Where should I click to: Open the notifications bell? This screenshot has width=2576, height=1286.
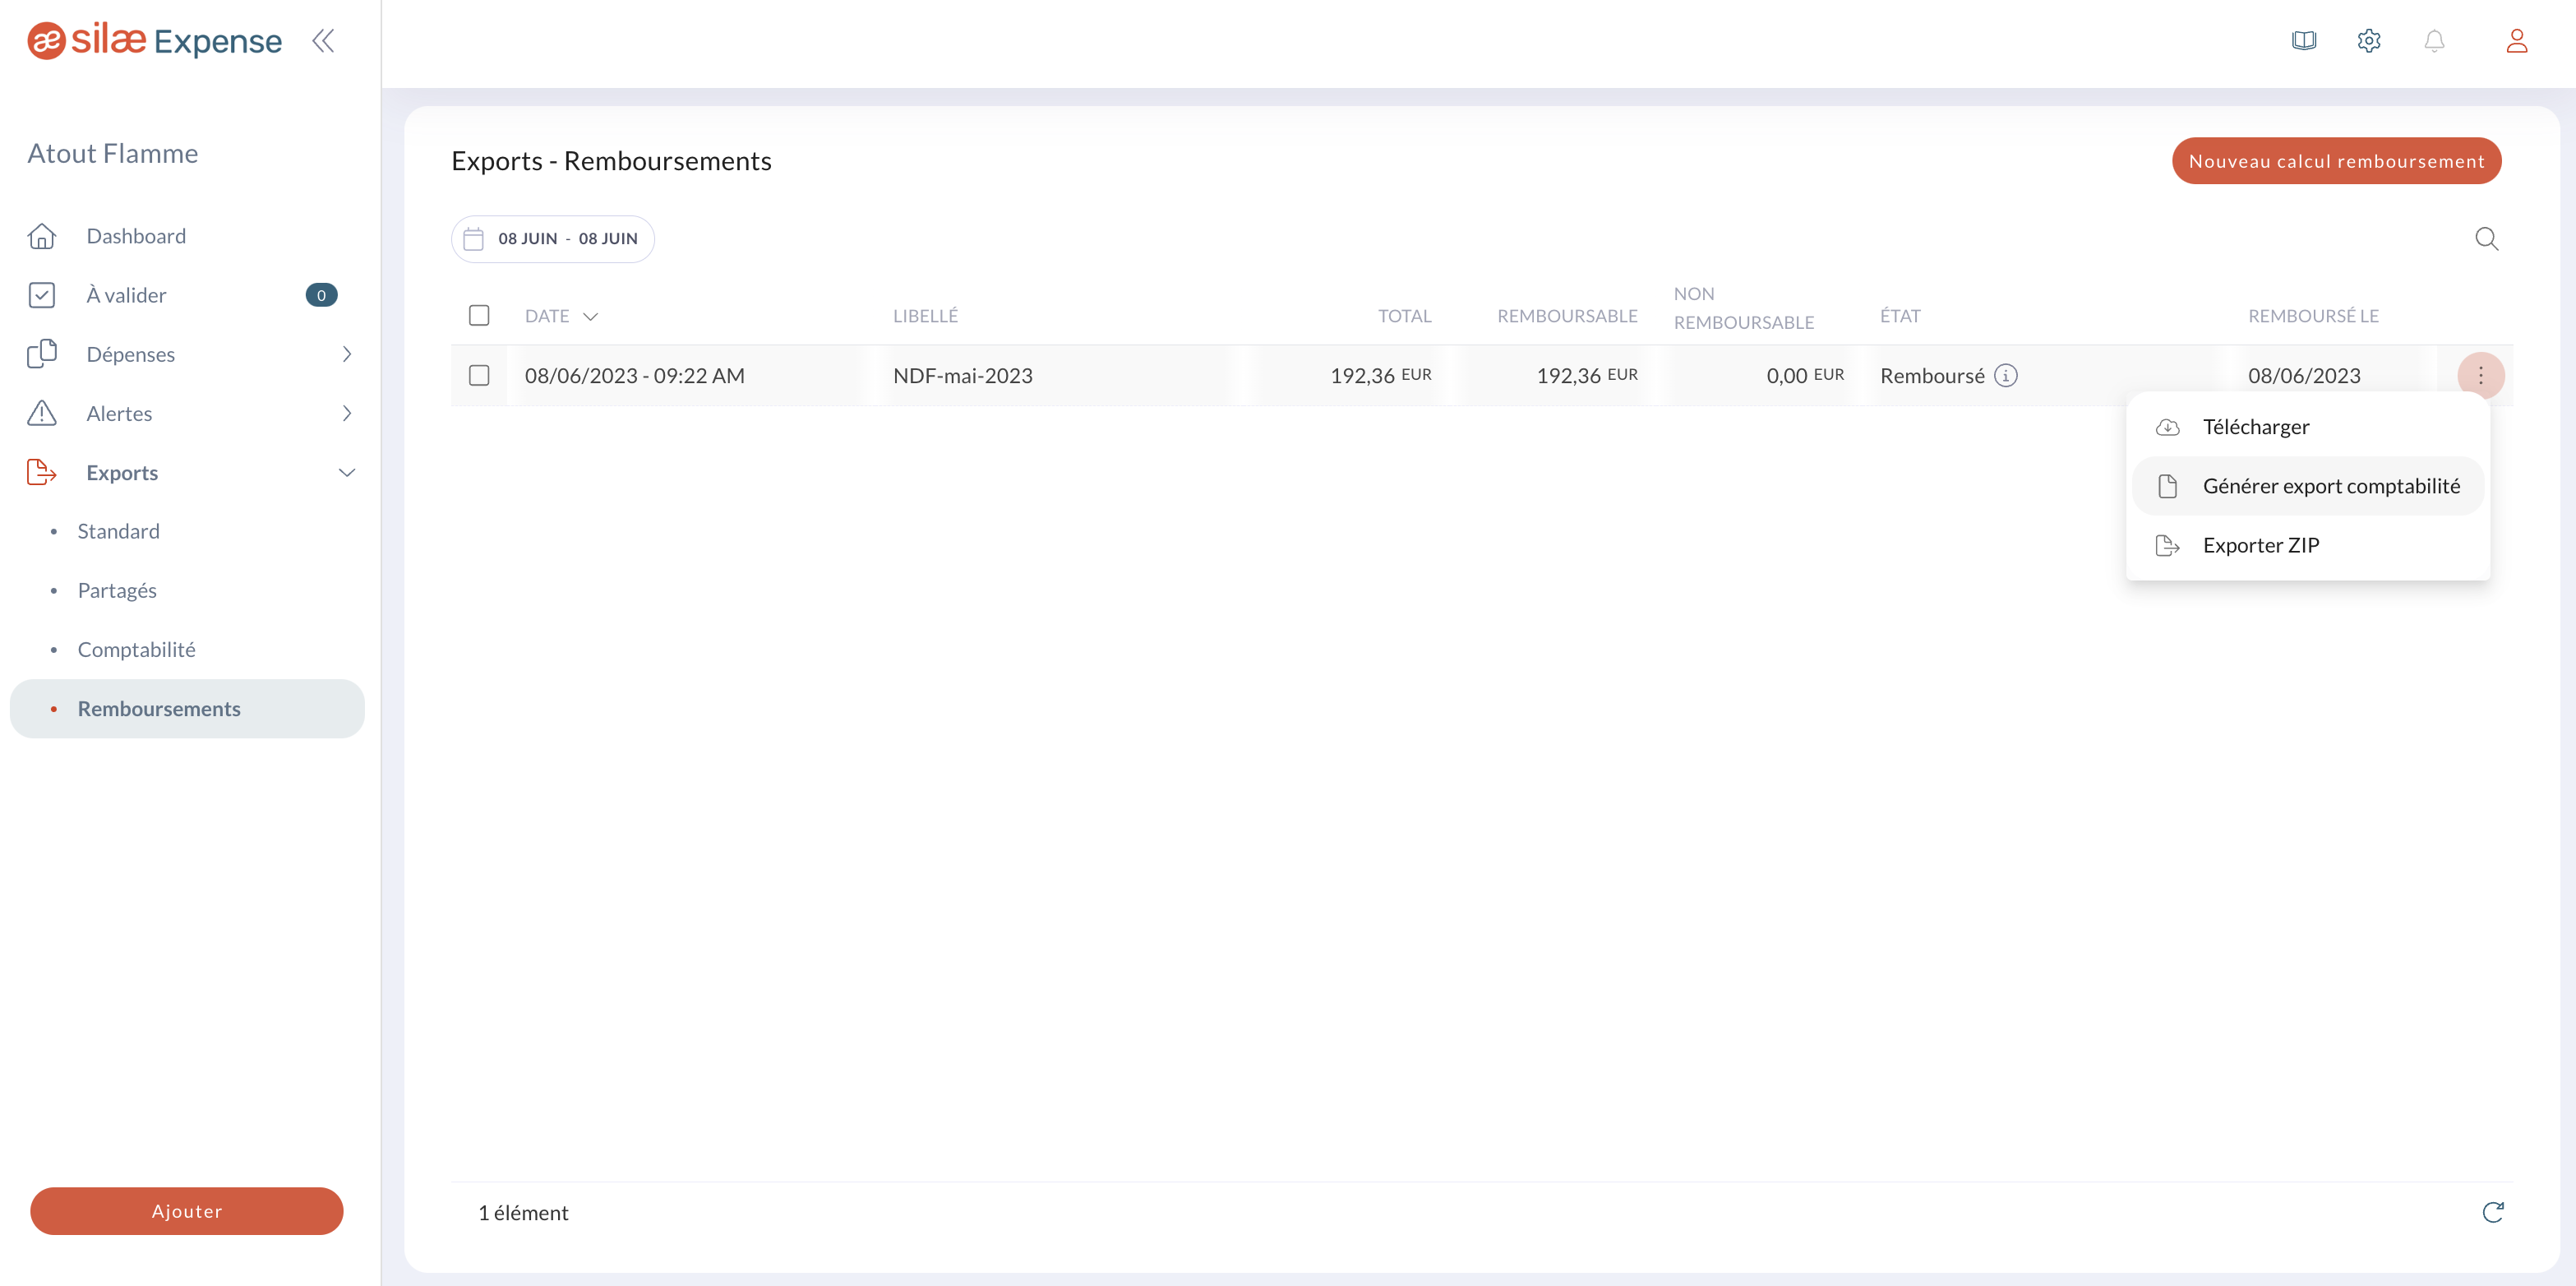click(2434, 41)
